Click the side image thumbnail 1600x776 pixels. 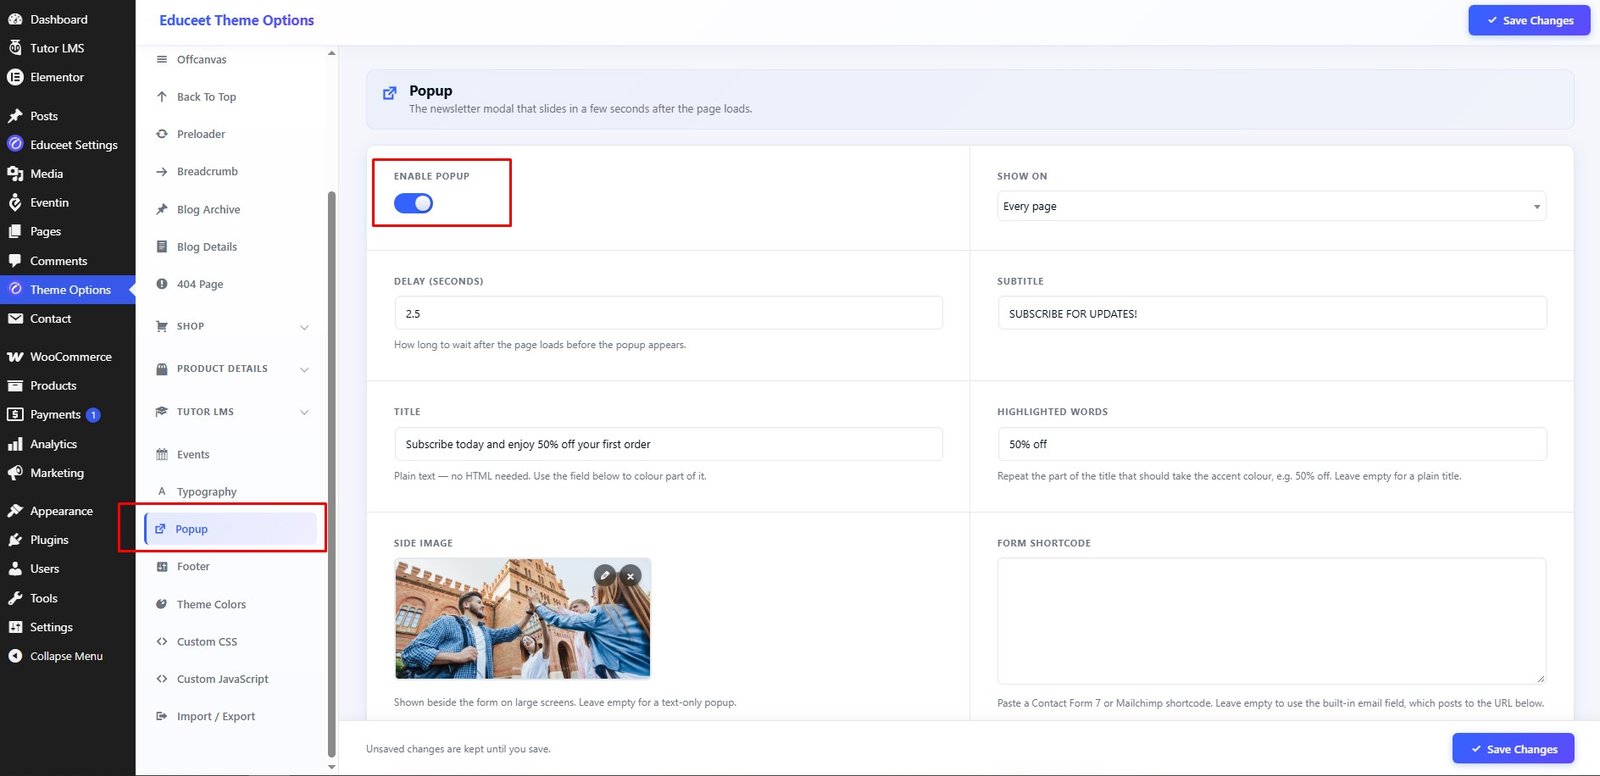pos(523,619)
